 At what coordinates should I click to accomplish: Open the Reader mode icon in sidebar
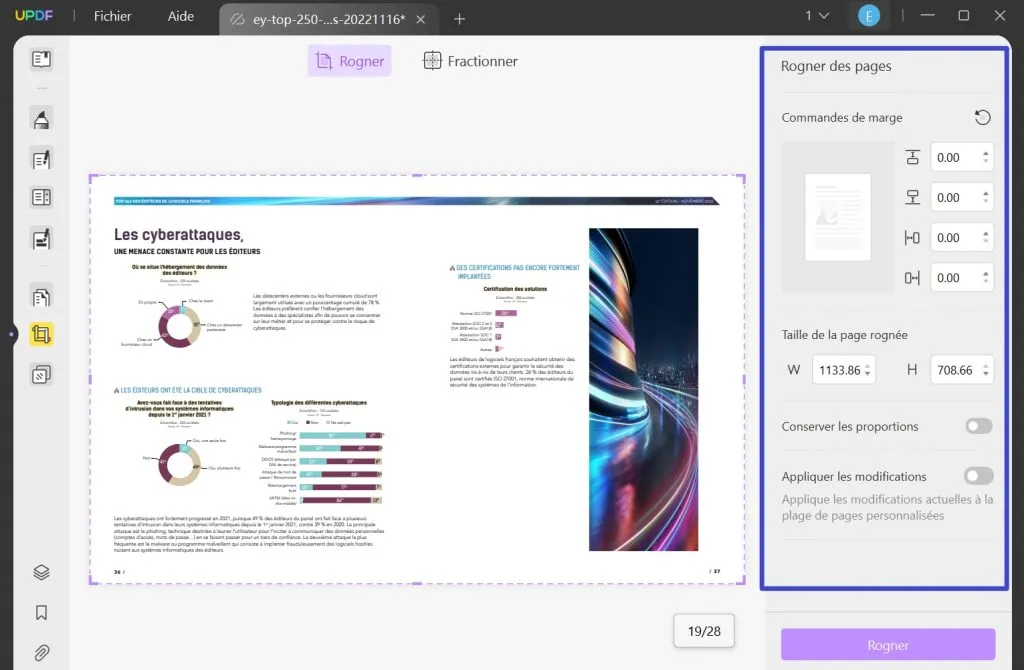click(41, 59)
